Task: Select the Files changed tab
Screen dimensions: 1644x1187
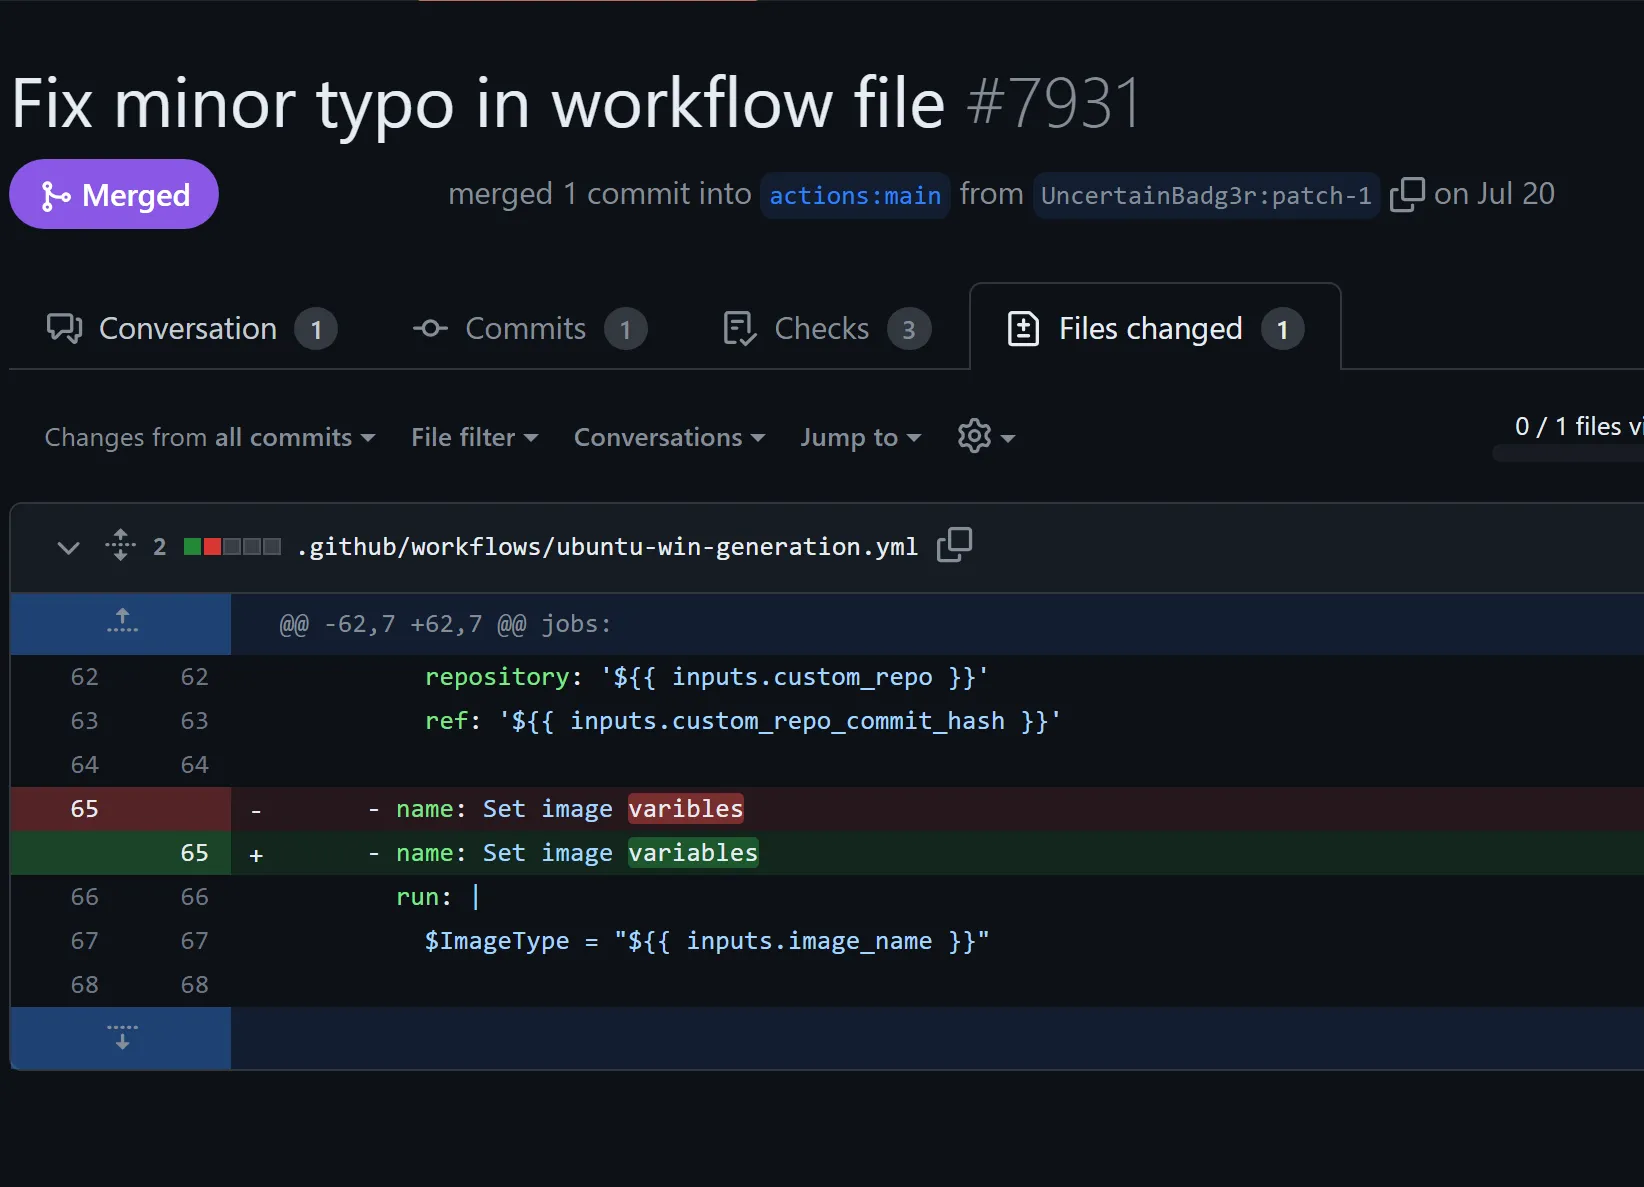Action: pyautogui.click(x=1154, y=329)
